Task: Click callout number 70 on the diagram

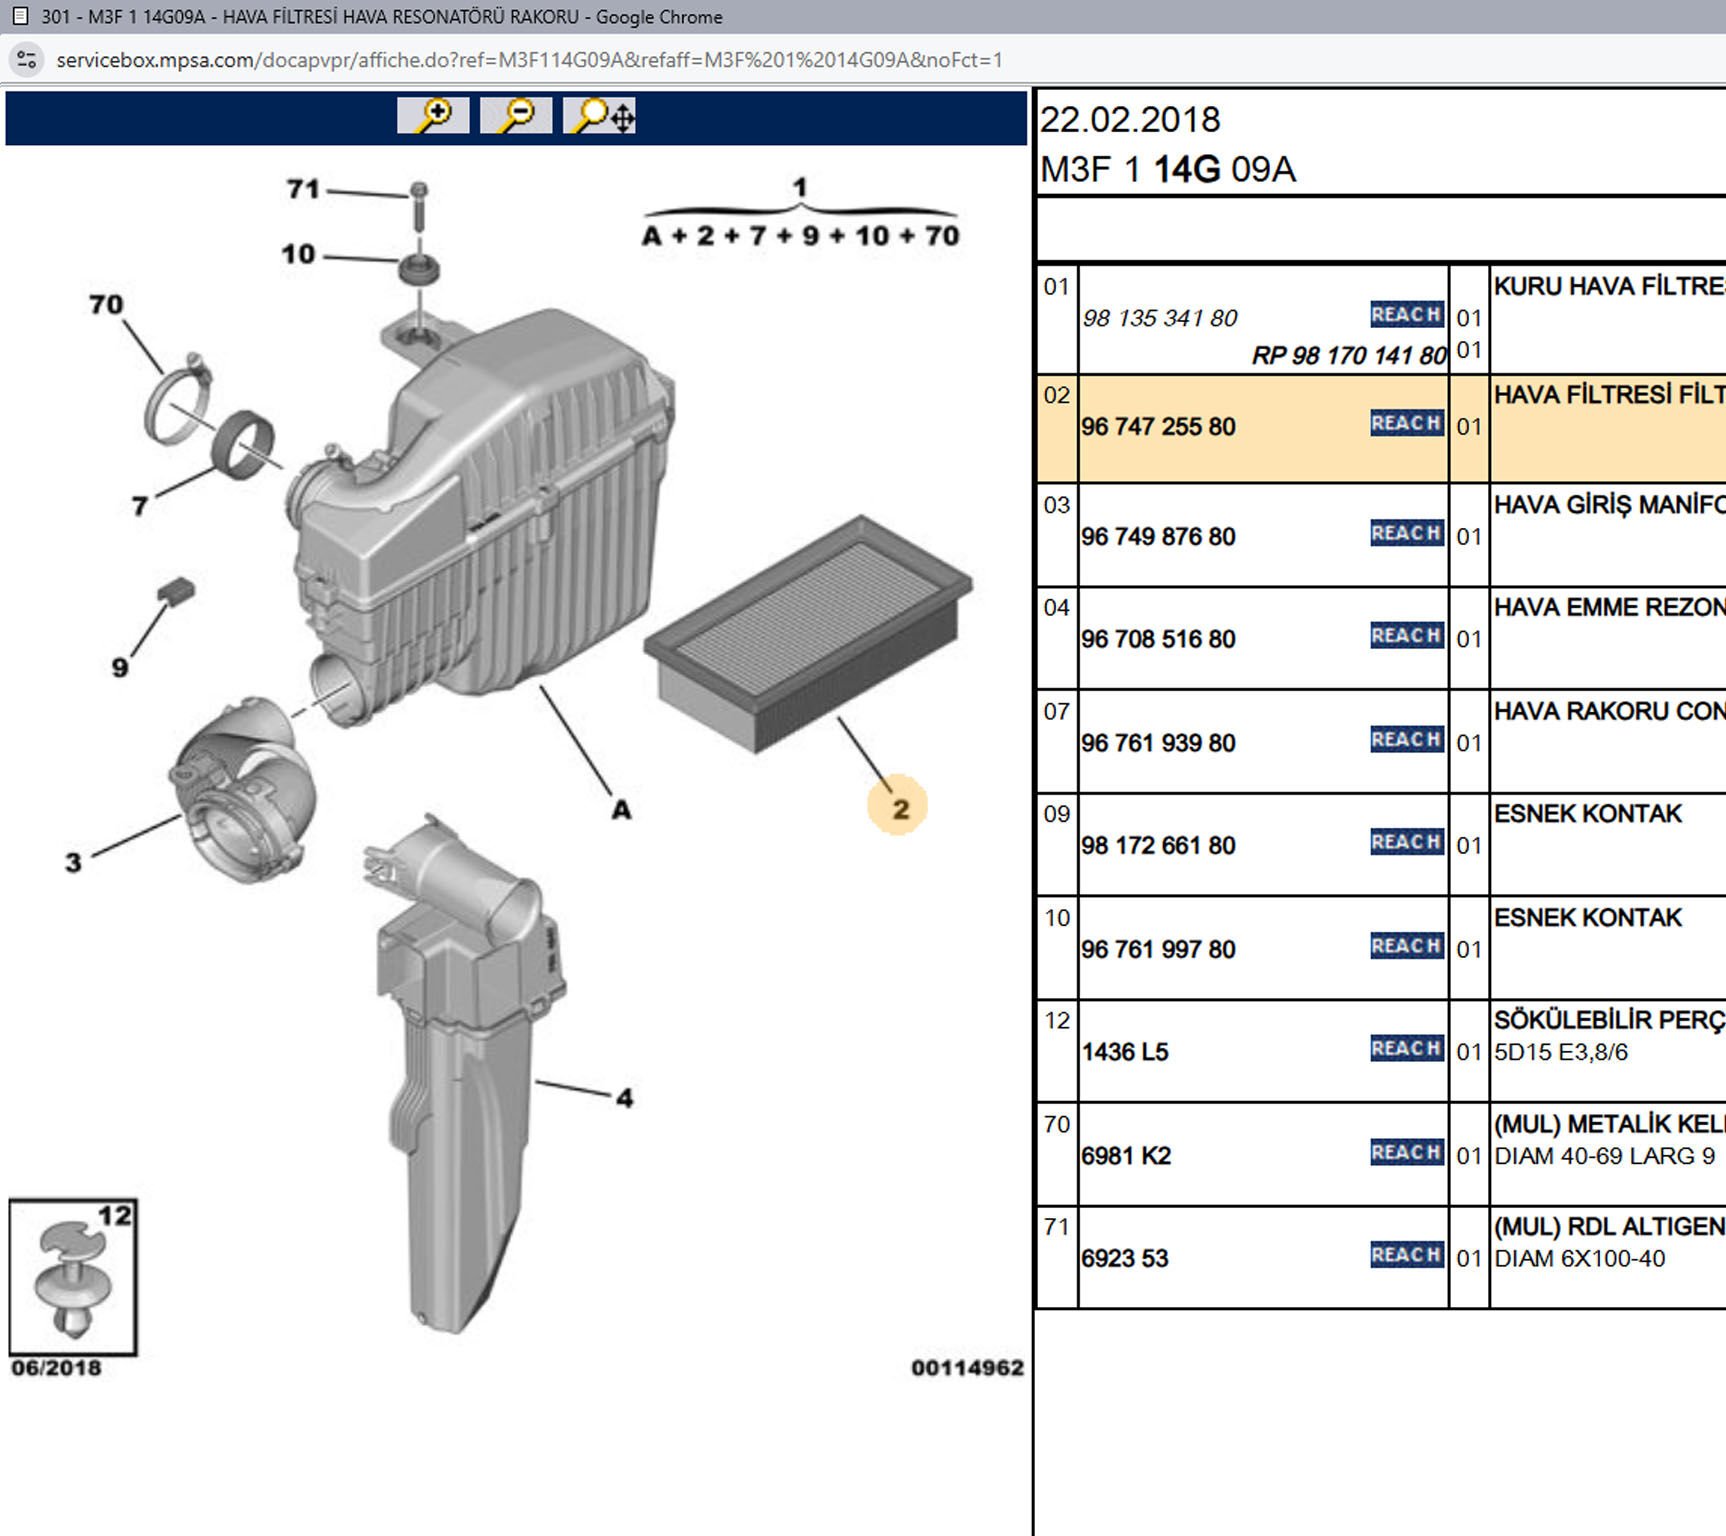Action: [x=106, y=304]
